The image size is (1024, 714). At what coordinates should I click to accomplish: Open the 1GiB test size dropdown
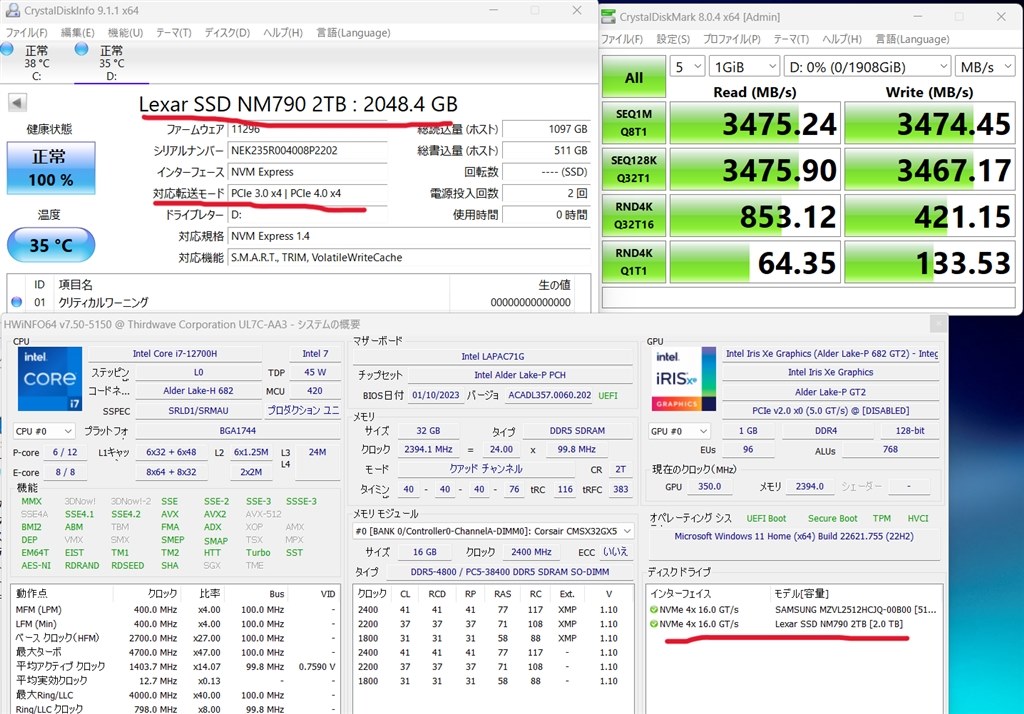(743, 66)
